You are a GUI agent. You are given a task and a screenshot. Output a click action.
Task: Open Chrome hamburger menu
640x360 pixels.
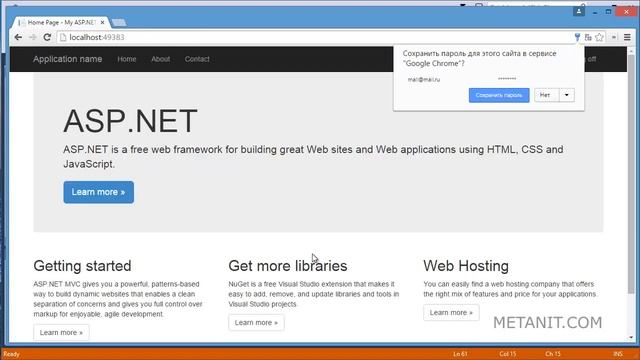point(627,37)
